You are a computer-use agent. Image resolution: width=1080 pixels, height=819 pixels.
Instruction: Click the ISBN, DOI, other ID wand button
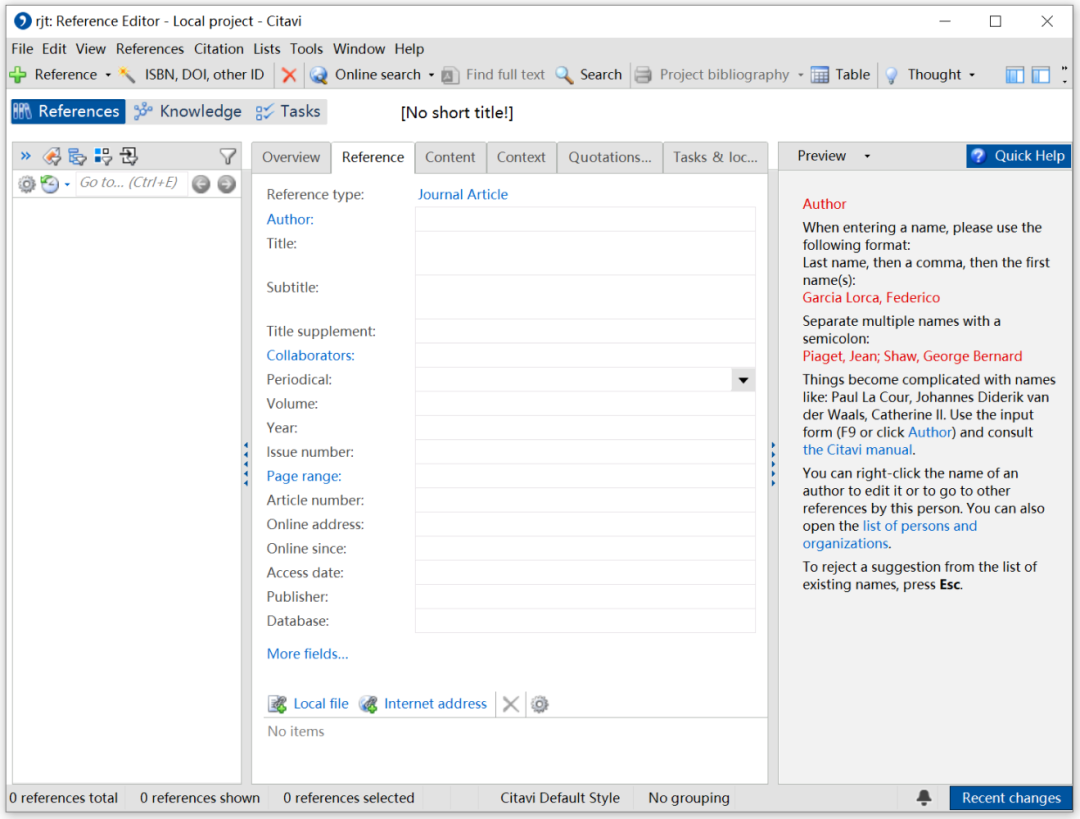coord(192,74)
